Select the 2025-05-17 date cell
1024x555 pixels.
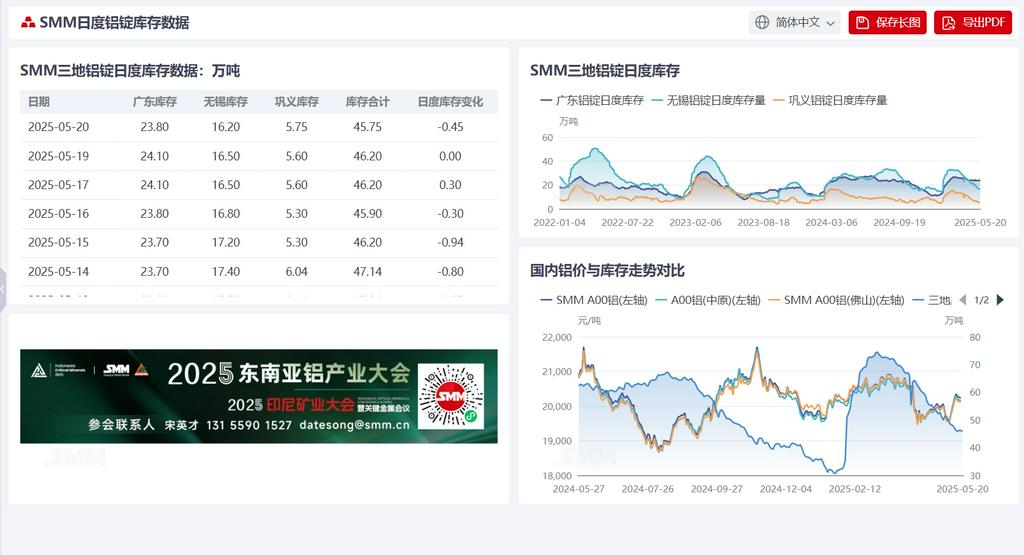(x=58, y=185)
